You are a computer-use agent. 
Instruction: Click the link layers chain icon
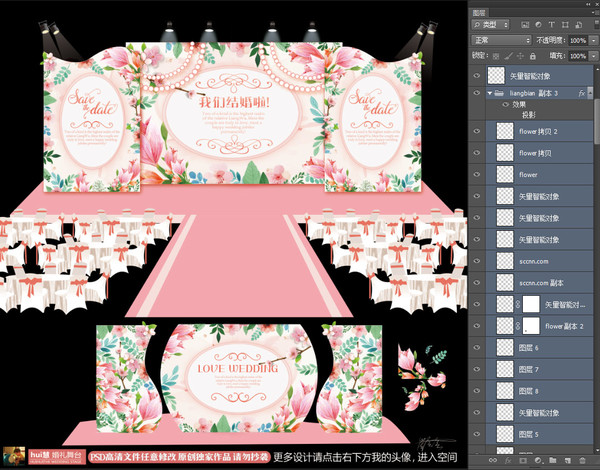pos(493,460)
